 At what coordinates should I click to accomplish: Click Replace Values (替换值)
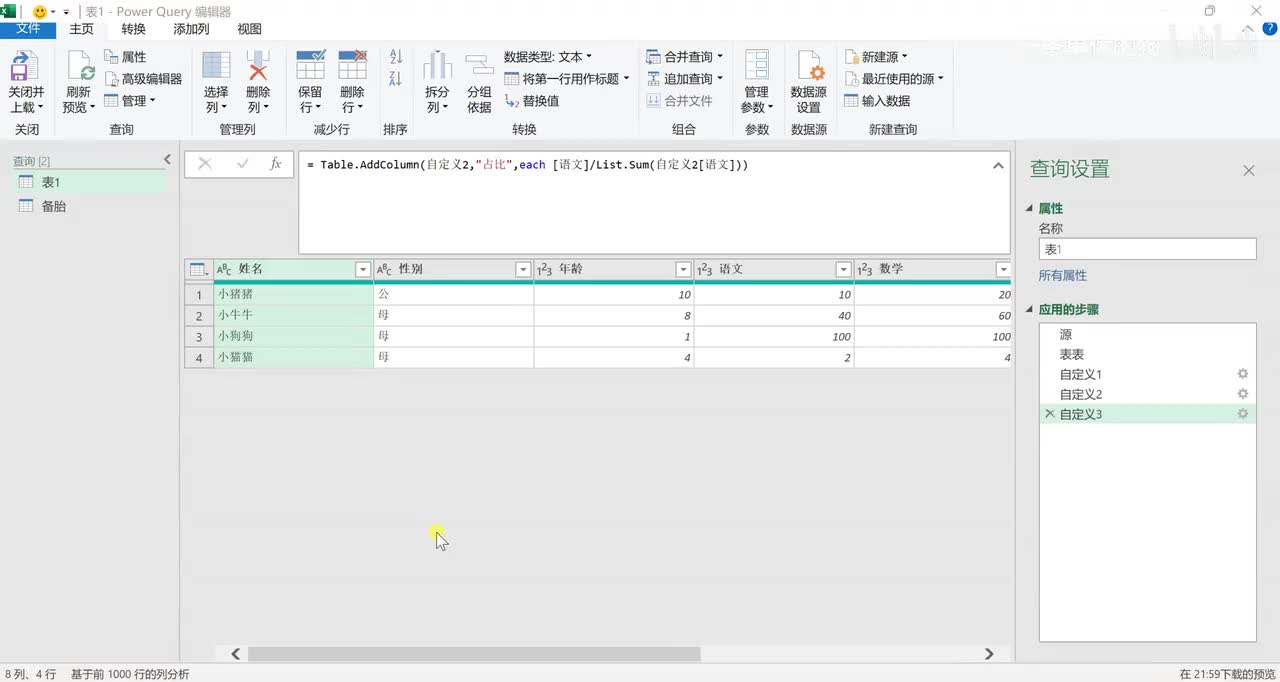(532, 101)
